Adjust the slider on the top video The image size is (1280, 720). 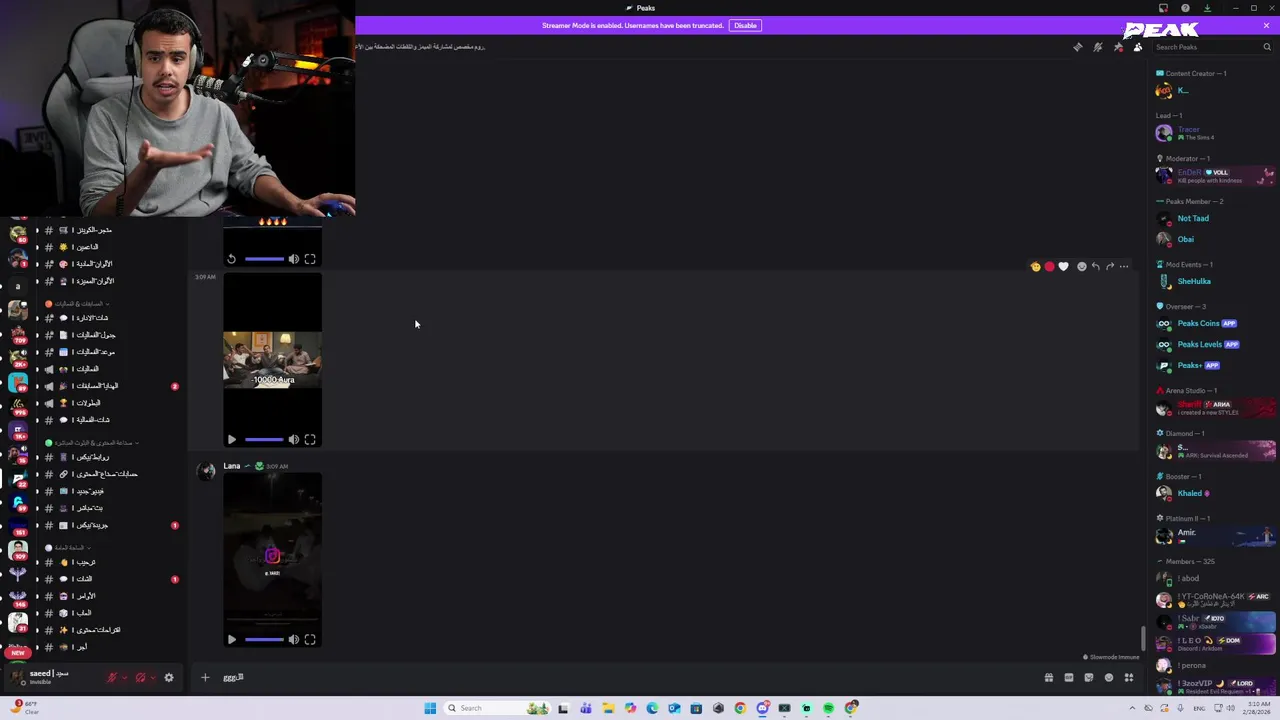264,259
